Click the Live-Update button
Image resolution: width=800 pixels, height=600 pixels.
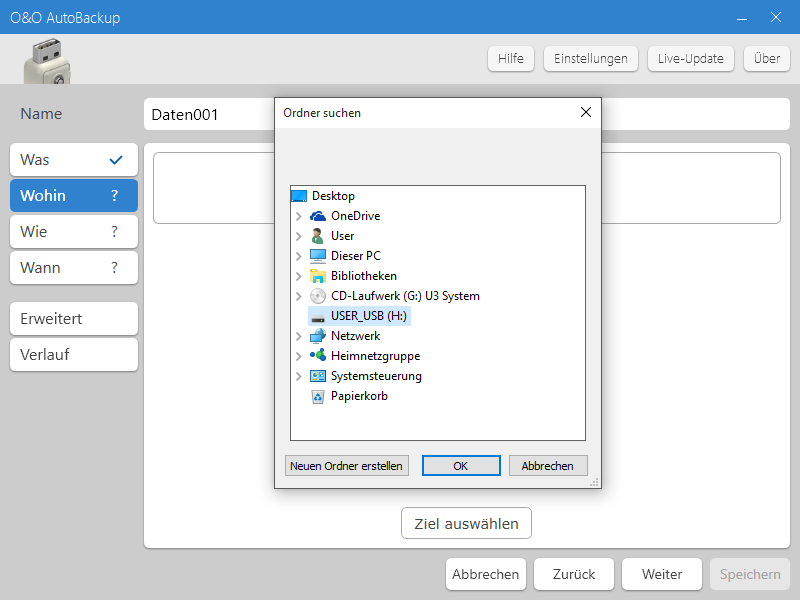point(690,58)
